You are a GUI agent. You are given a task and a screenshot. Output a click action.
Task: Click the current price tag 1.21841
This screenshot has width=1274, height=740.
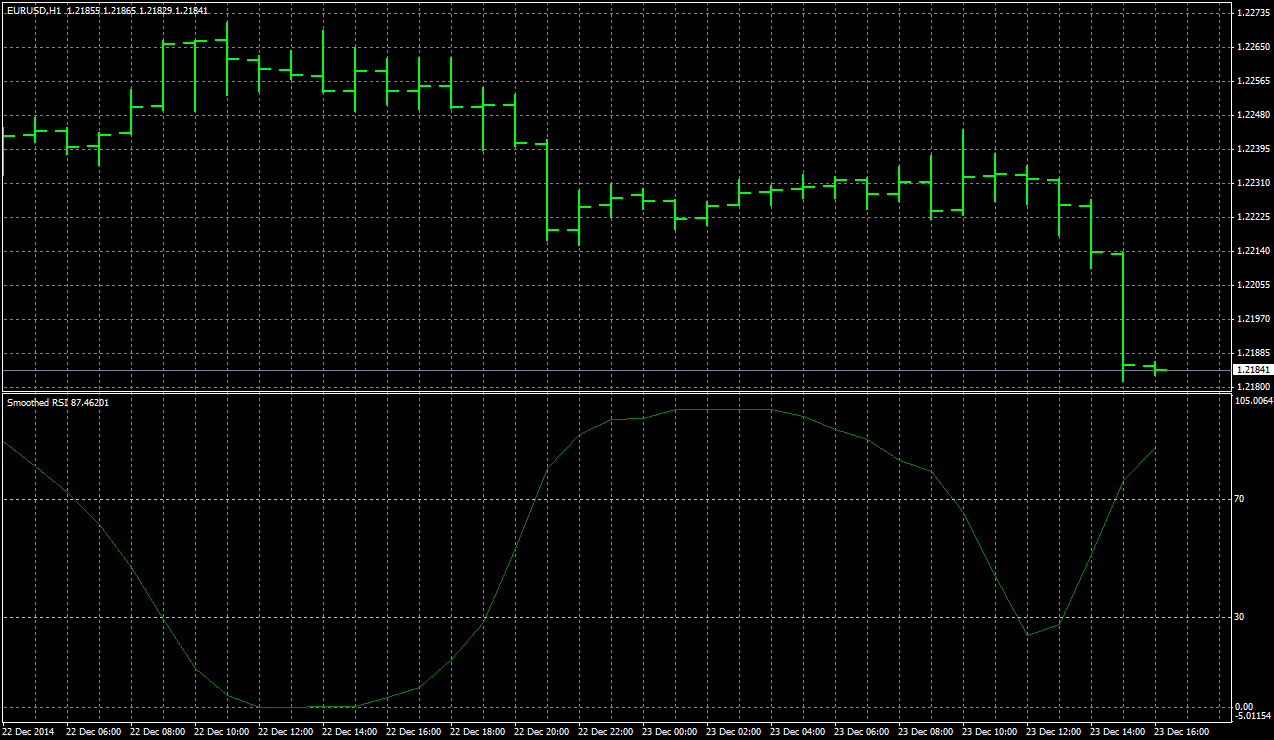[1252, 370]
